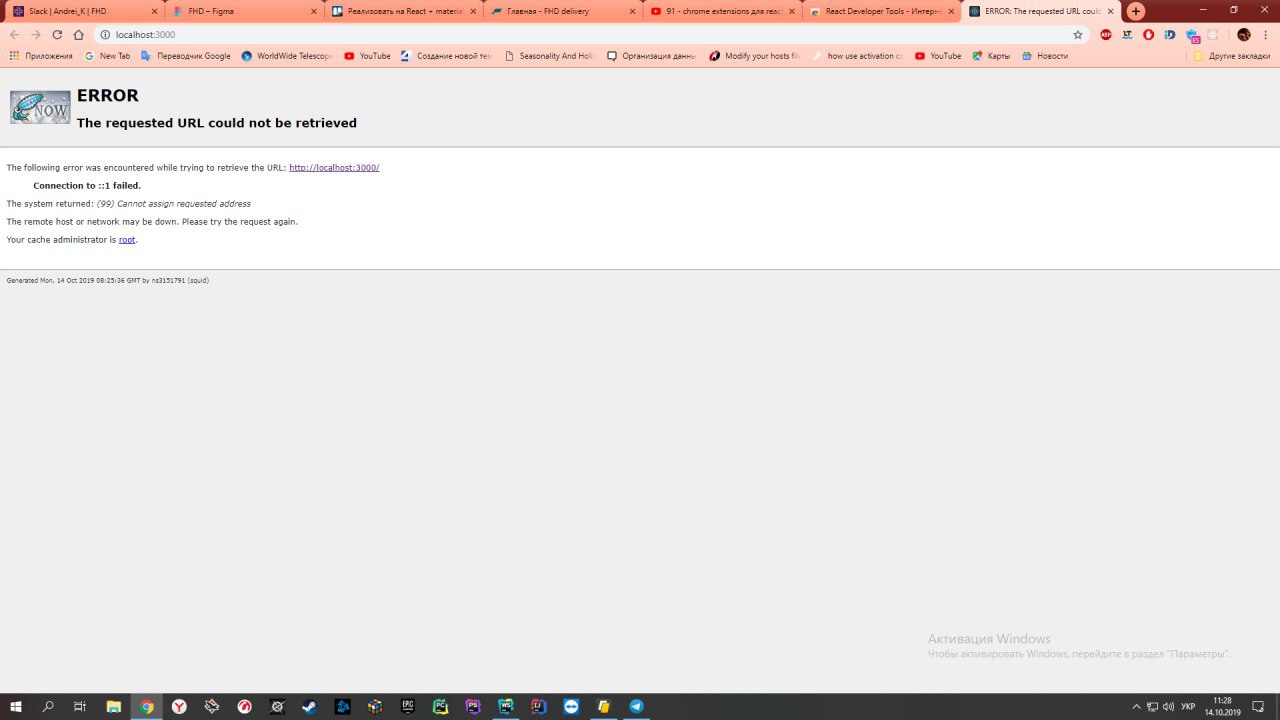Open IntelliJ IDEA from the taskbar
1280x720 pixels.
(538, 706)
